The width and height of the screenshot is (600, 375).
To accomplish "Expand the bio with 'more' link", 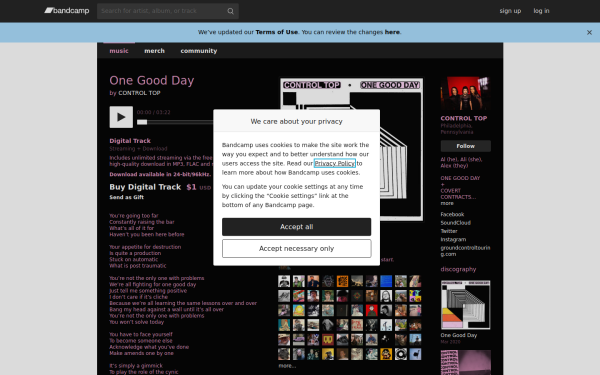I will click(447, 203).
